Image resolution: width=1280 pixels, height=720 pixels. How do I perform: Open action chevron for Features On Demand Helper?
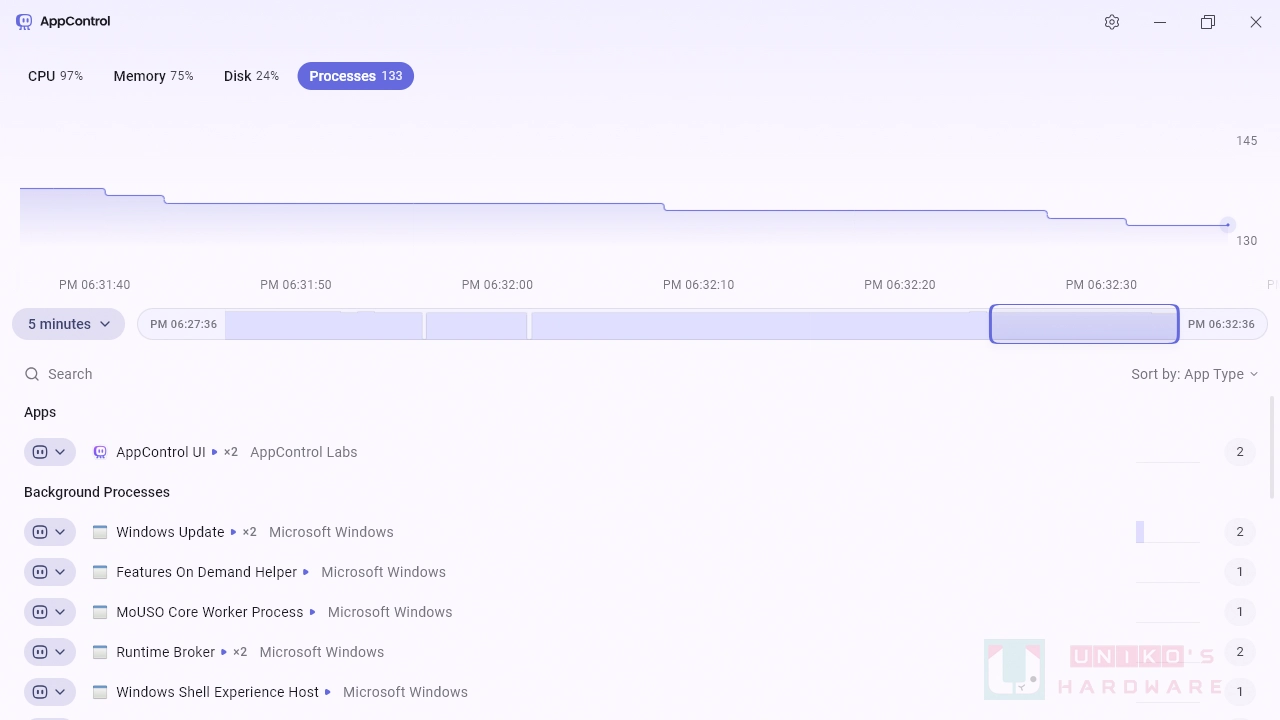[60, 572]
